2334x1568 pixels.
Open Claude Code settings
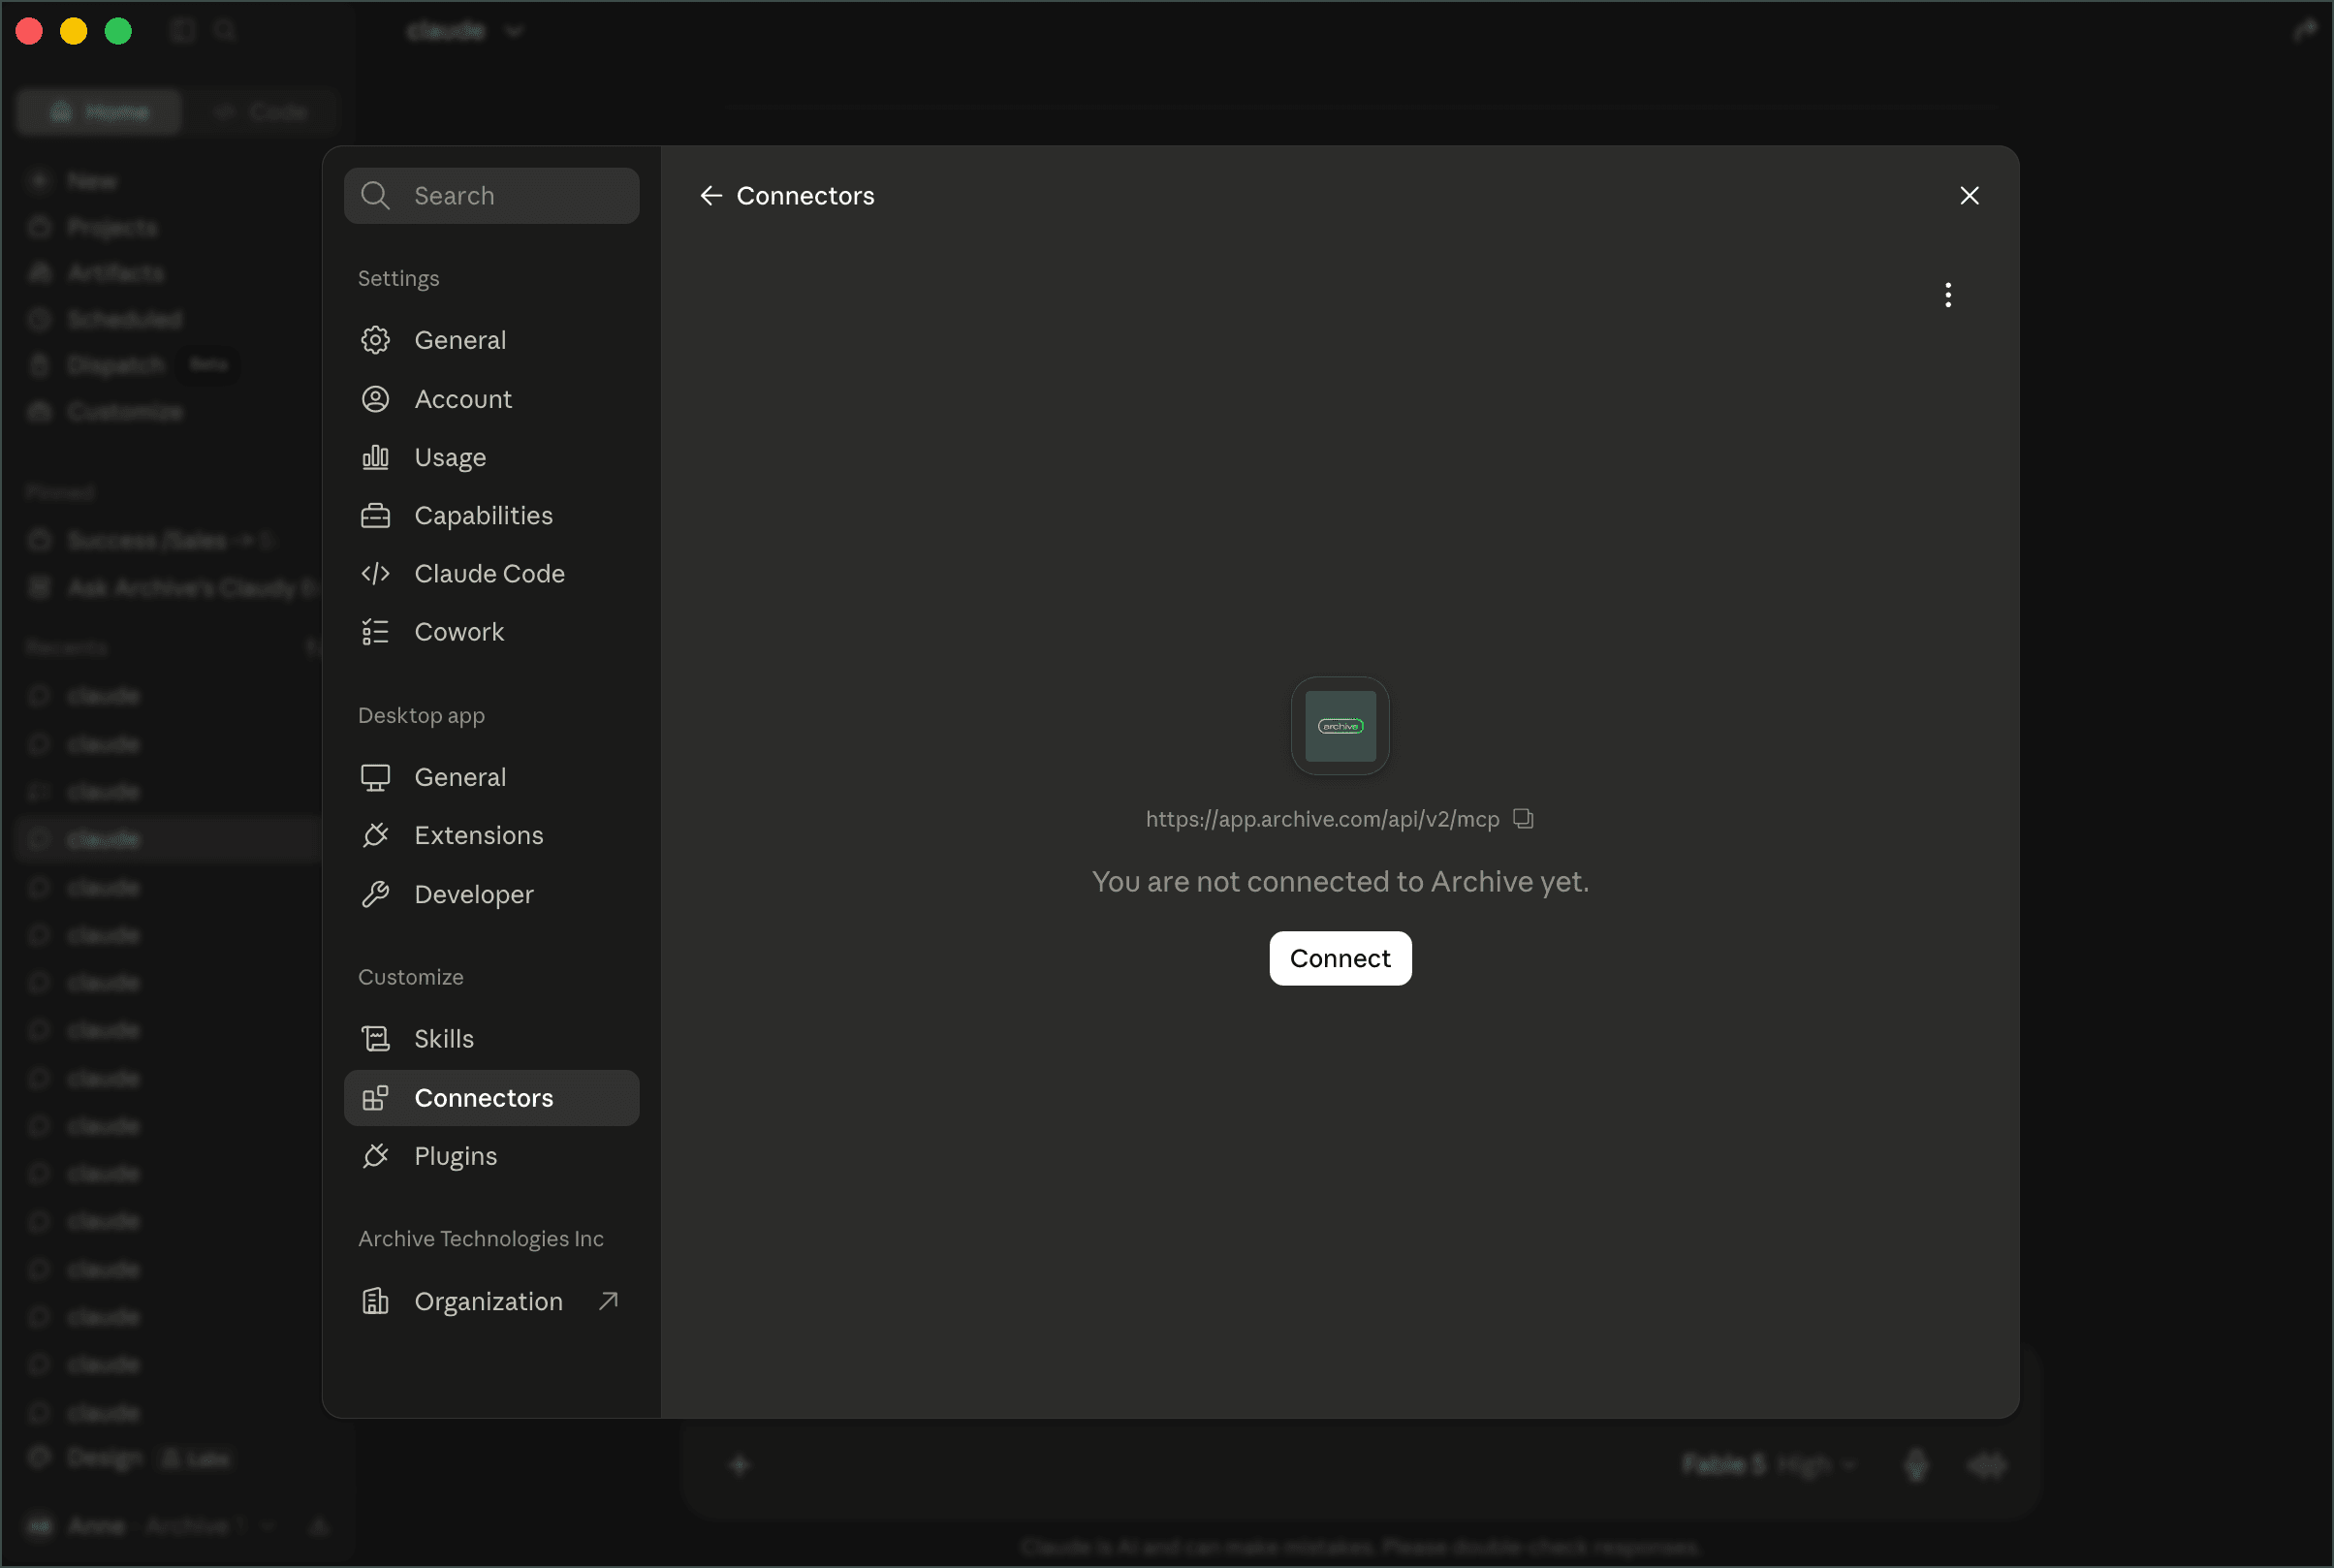(x=491, y=574)
